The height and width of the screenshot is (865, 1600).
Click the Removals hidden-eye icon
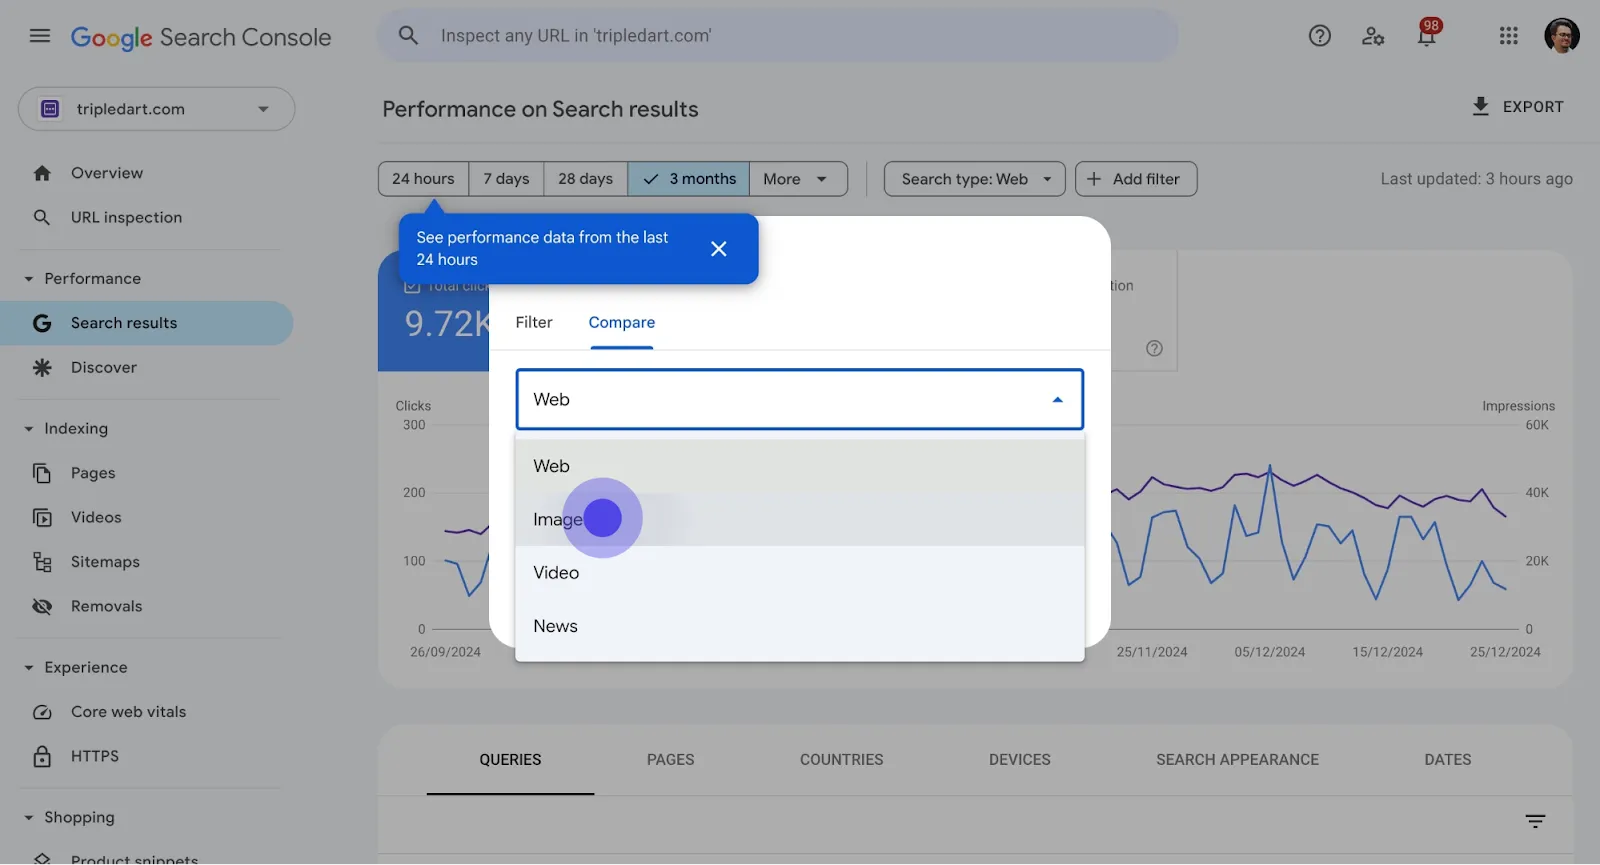(42, 606)
